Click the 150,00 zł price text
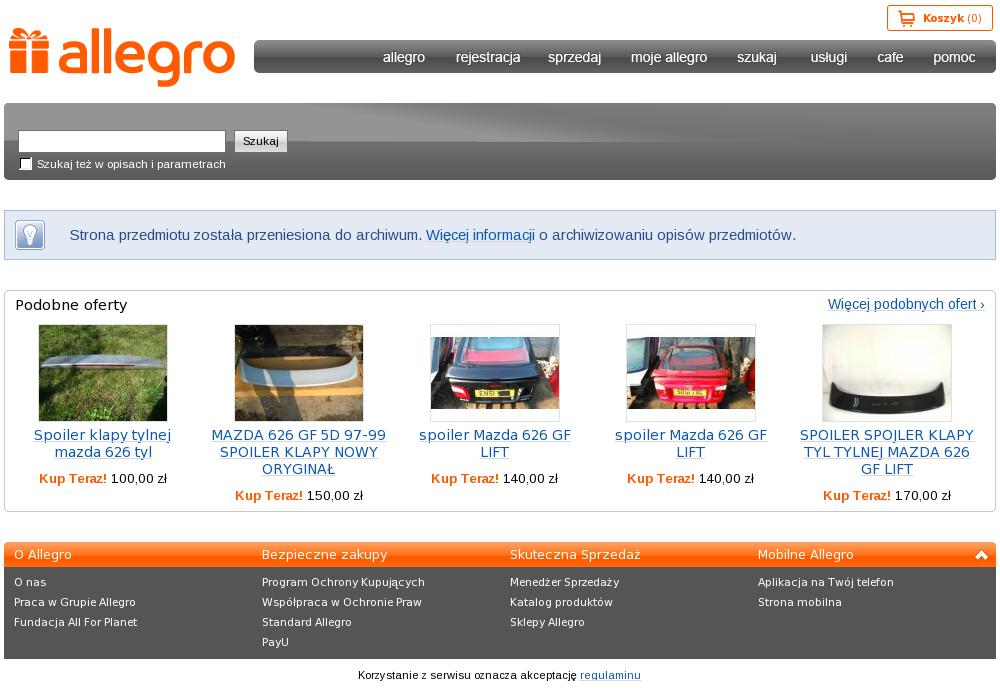 [x=335, y=495]
